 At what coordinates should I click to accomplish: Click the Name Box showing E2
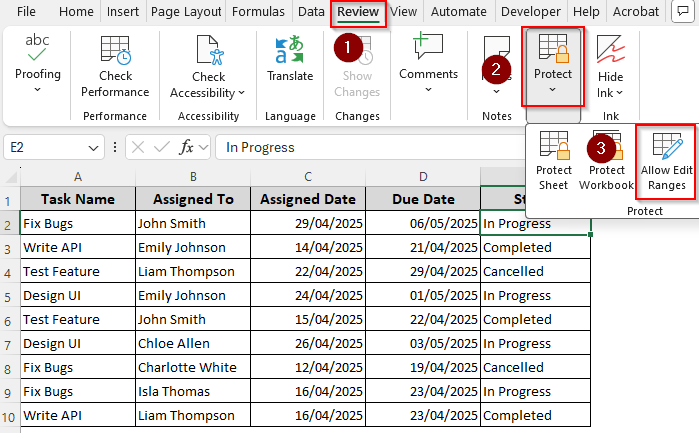click(x=45, y=147)
